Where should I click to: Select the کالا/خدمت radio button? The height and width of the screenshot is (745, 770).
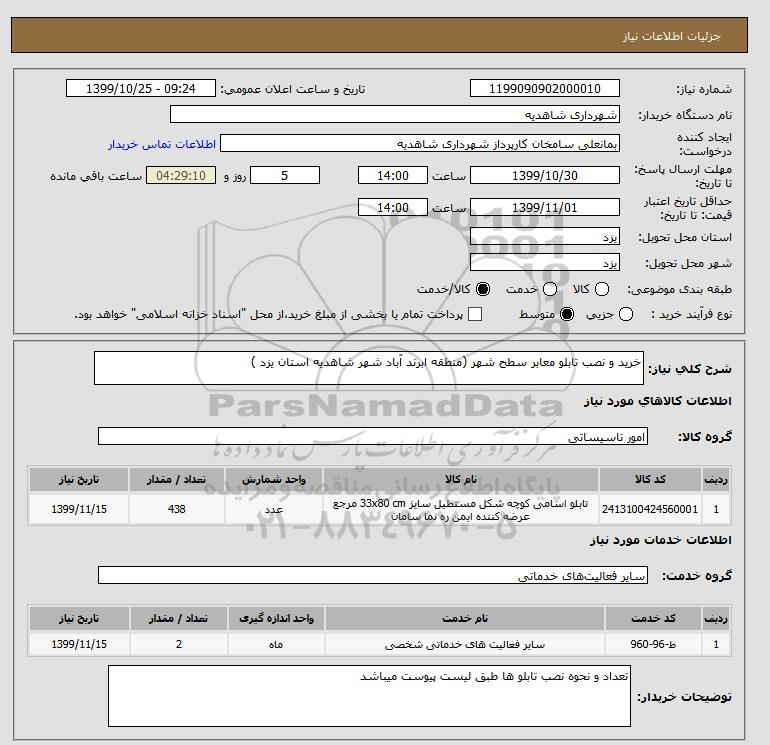point(483,289)
